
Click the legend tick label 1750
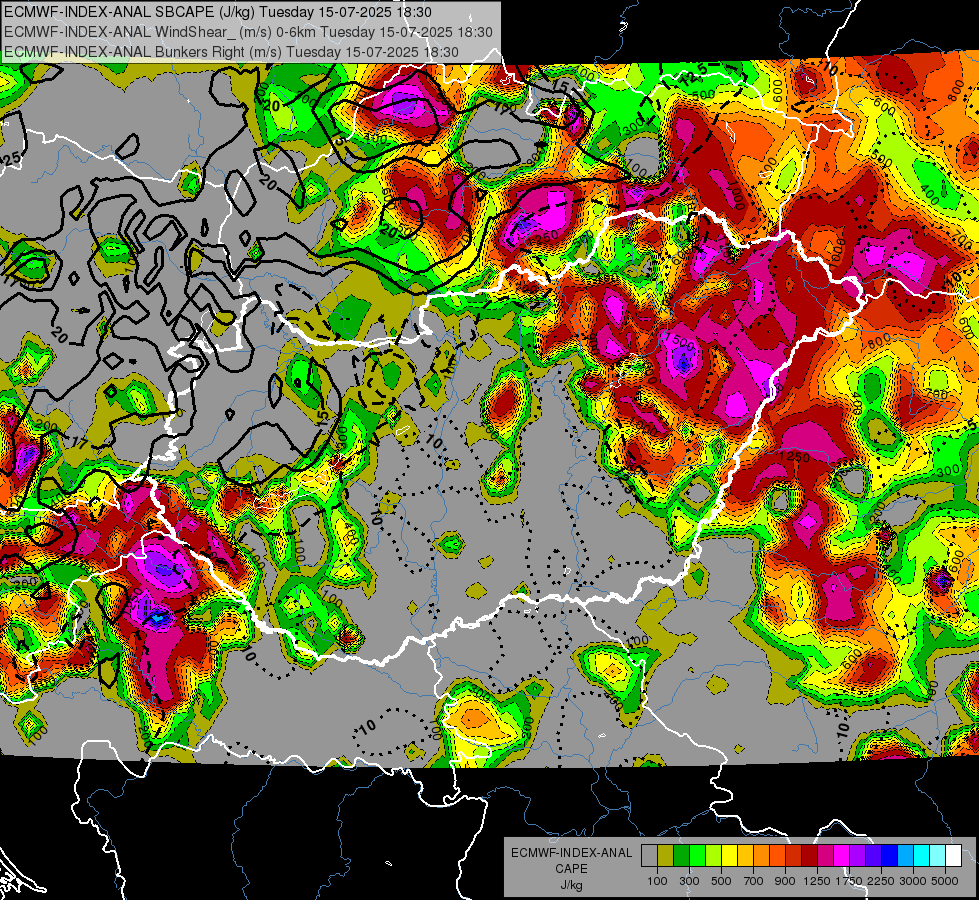coord(849,881)
